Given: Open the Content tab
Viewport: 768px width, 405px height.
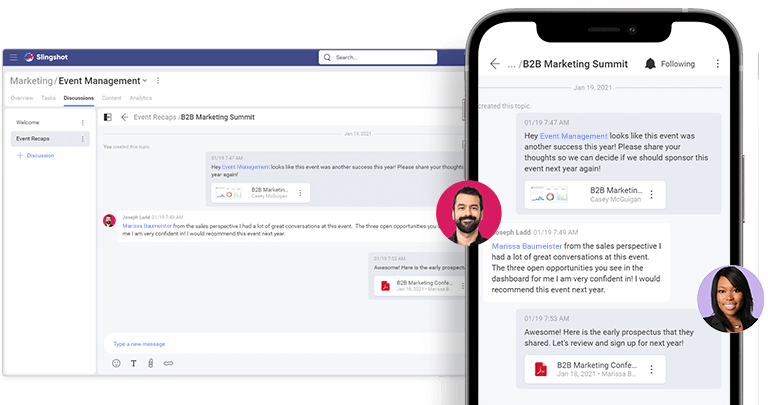Looking at the screenshot, I should [x=112, y=98].
